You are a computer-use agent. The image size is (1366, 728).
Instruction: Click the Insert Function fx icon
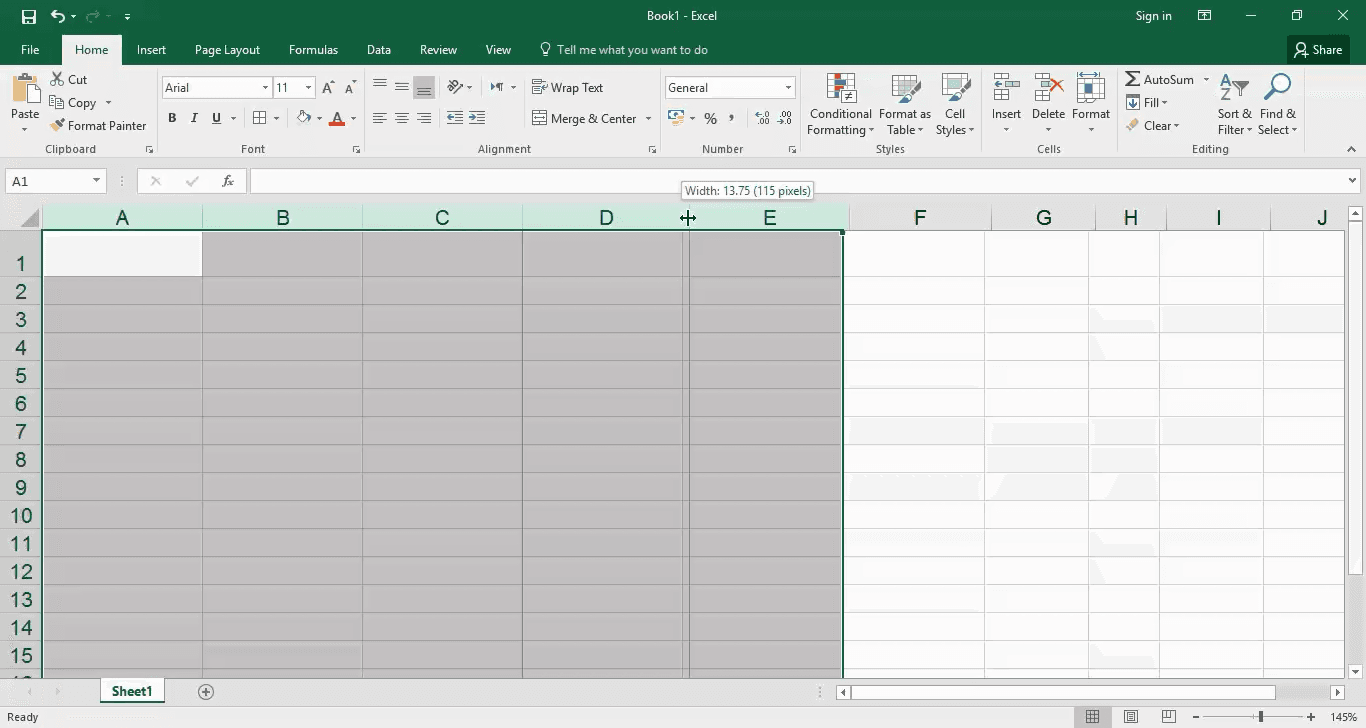tap(228, 181)
